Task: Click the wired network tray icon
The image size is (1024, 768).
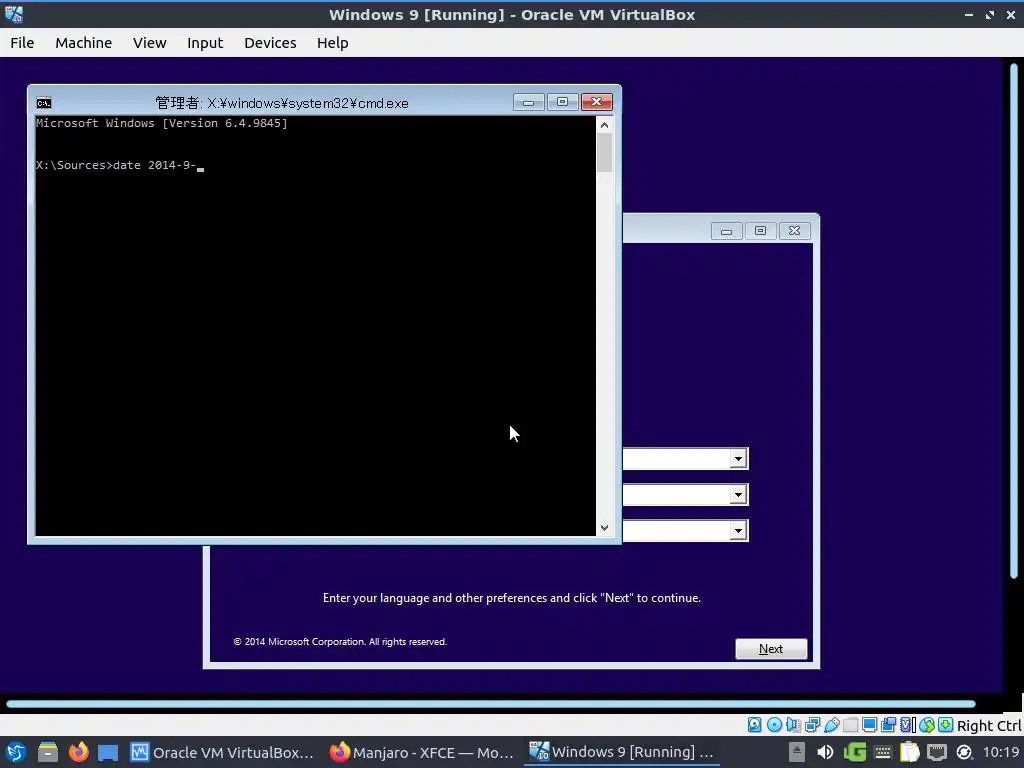Action: coord(936,752)
